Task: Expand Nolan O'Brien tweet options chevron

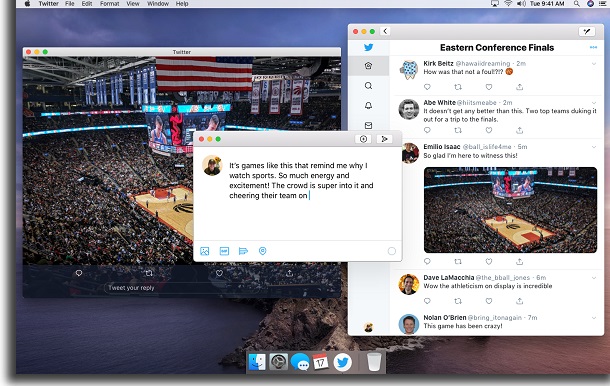Action: 594,318
